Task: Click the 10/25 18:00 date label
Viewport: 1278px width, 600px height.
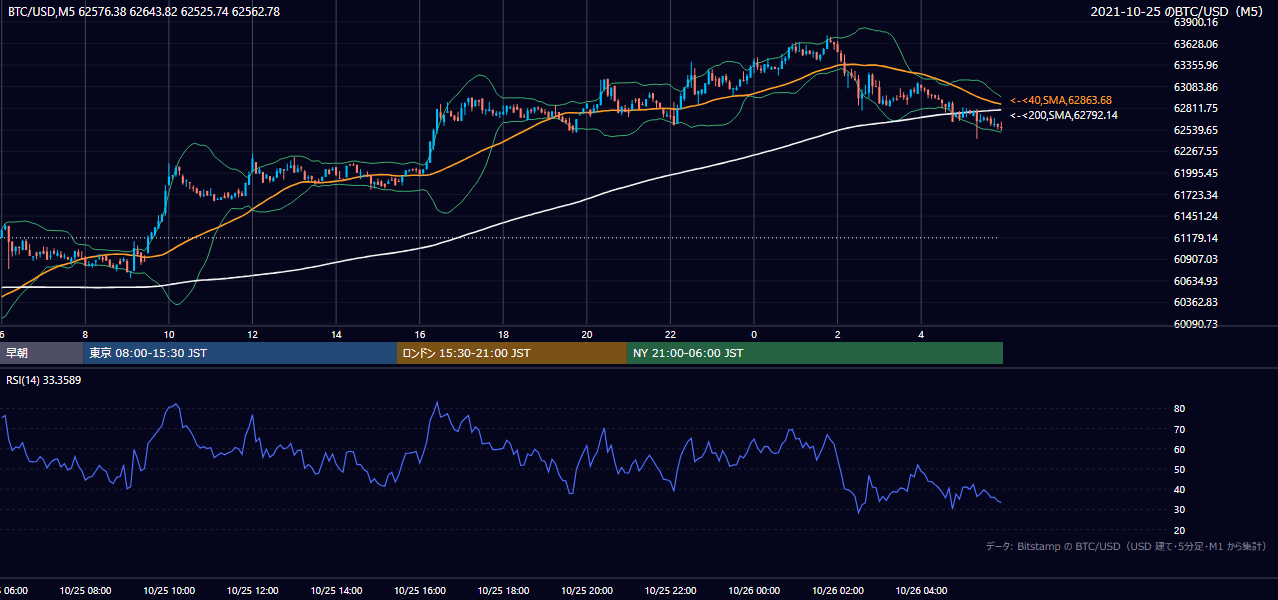Action: pyautogui.click(x=503, y=591)
